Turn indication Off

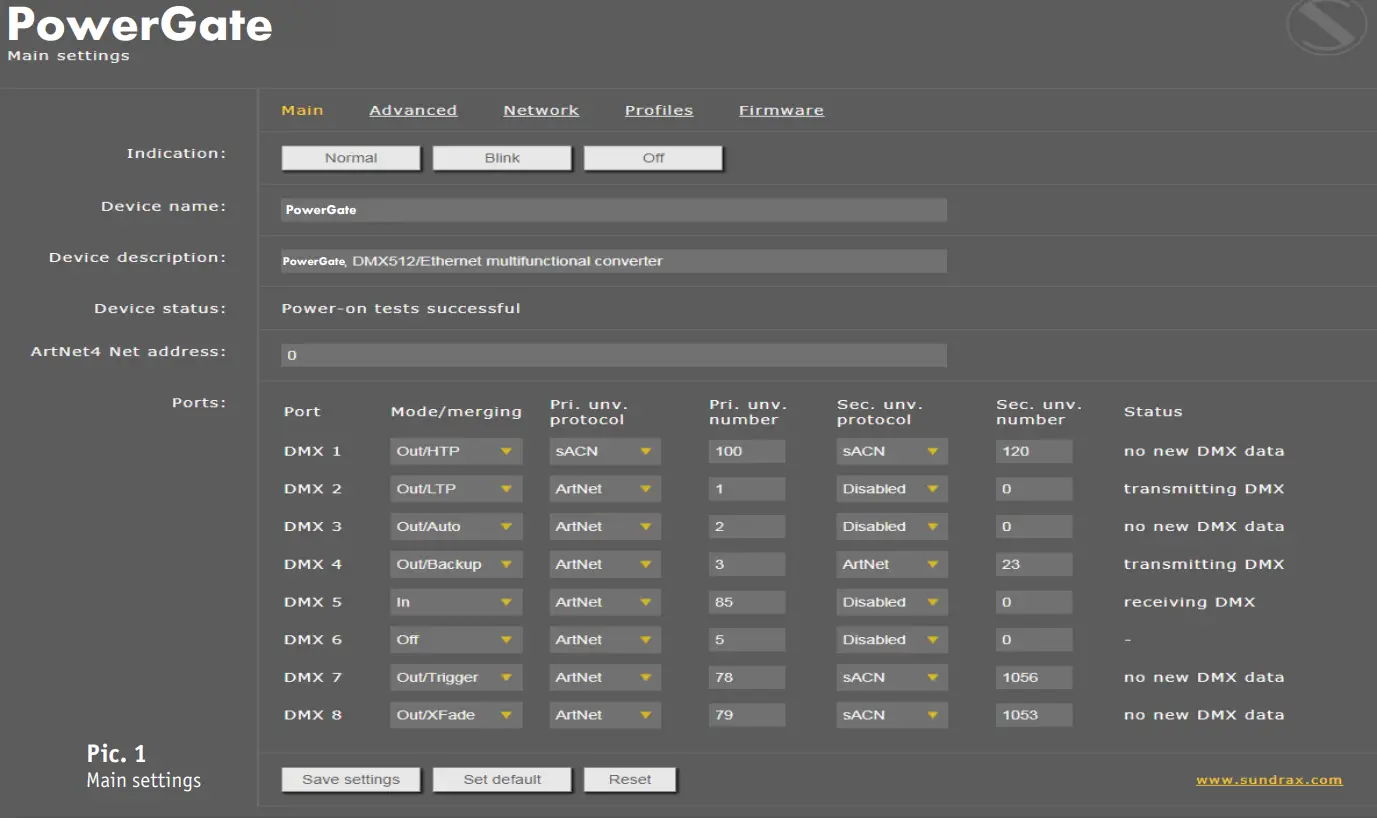coord(652,157)
